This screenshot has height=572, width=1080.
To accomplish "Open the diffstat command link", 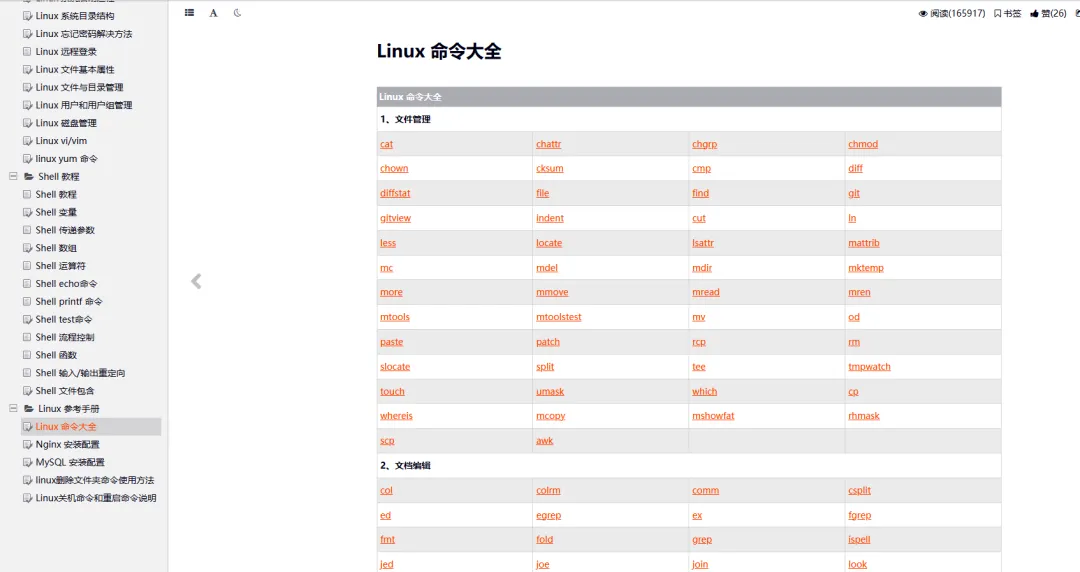I will (x=395, y=193).
